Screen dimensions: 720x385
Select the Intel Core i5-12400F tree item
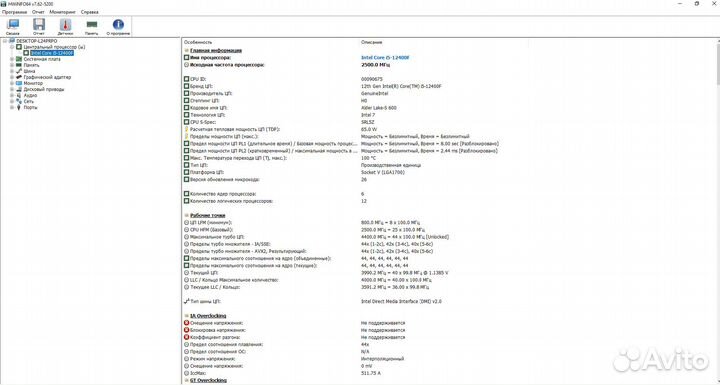coord(52,53)
